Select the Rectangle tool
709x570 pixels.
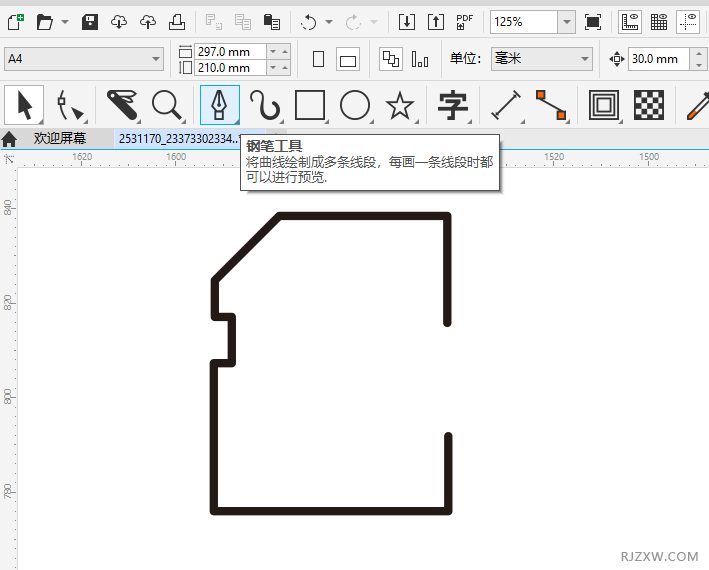tap(310, 104)
